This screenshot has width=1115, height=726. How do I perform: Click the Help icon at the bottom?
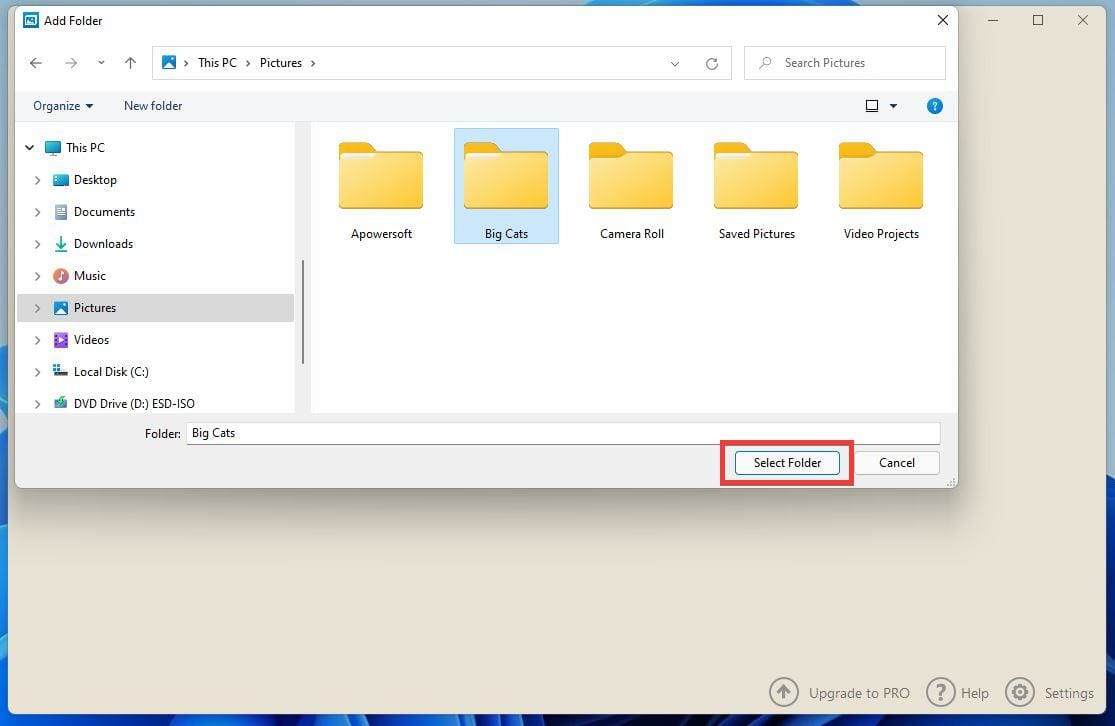(x=941, y=692)
